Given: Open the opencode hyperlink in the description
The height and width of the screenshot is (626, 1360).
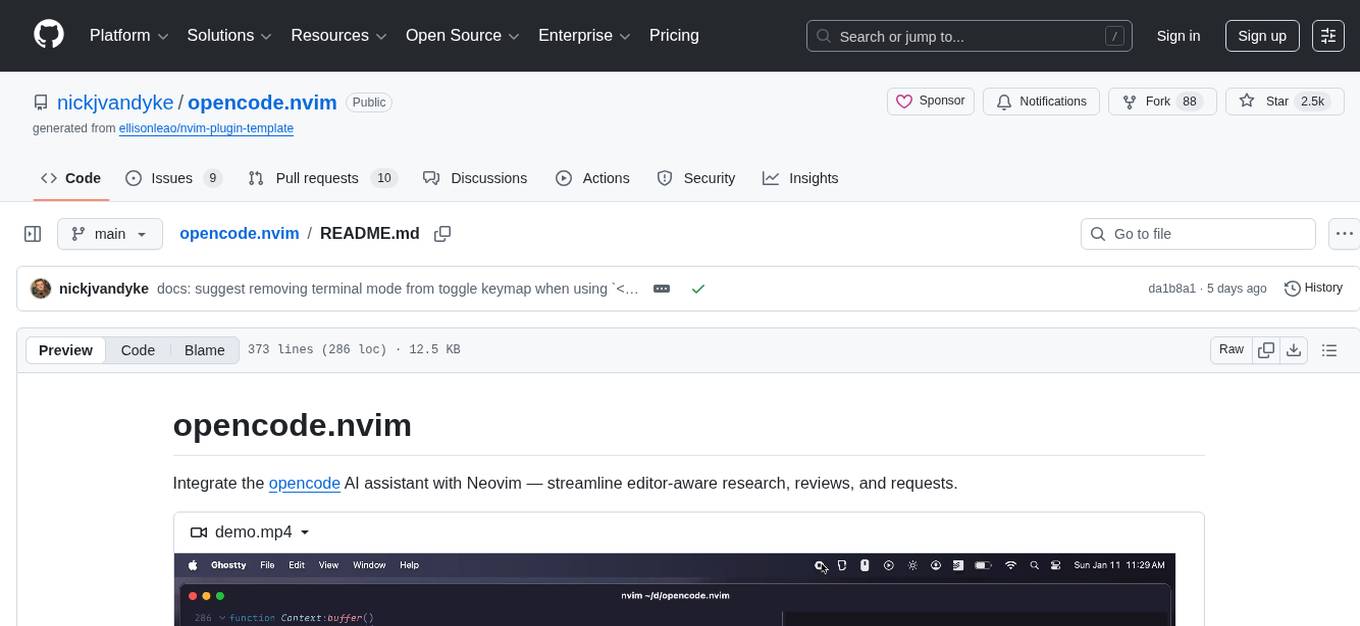Looking at the screenshot, I should tap(304, 483).
